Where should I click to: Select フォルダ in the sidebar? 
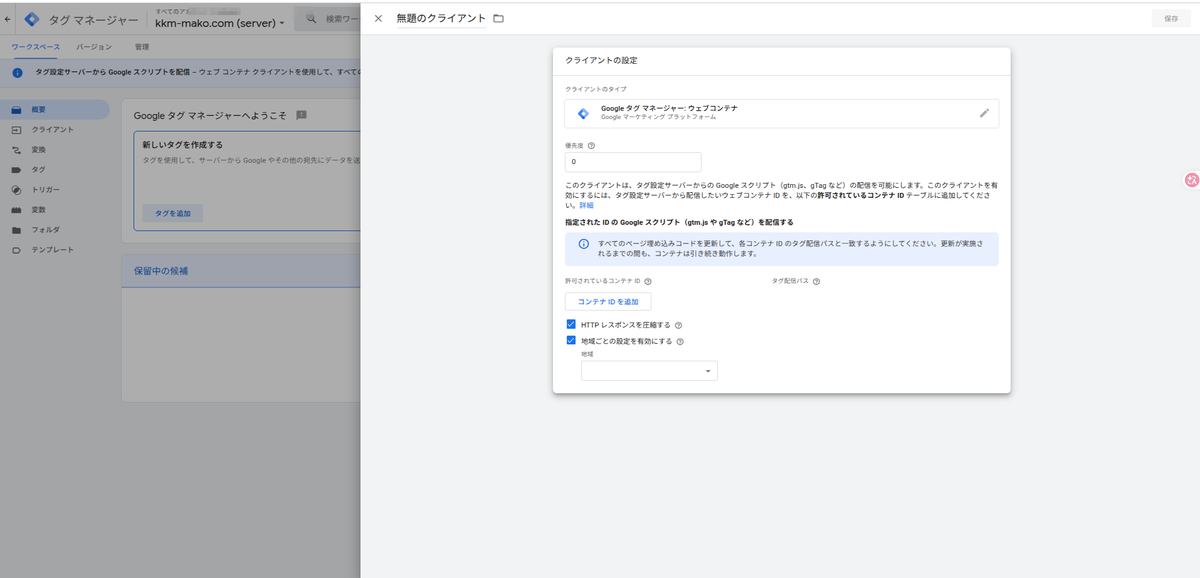(54, 230)
